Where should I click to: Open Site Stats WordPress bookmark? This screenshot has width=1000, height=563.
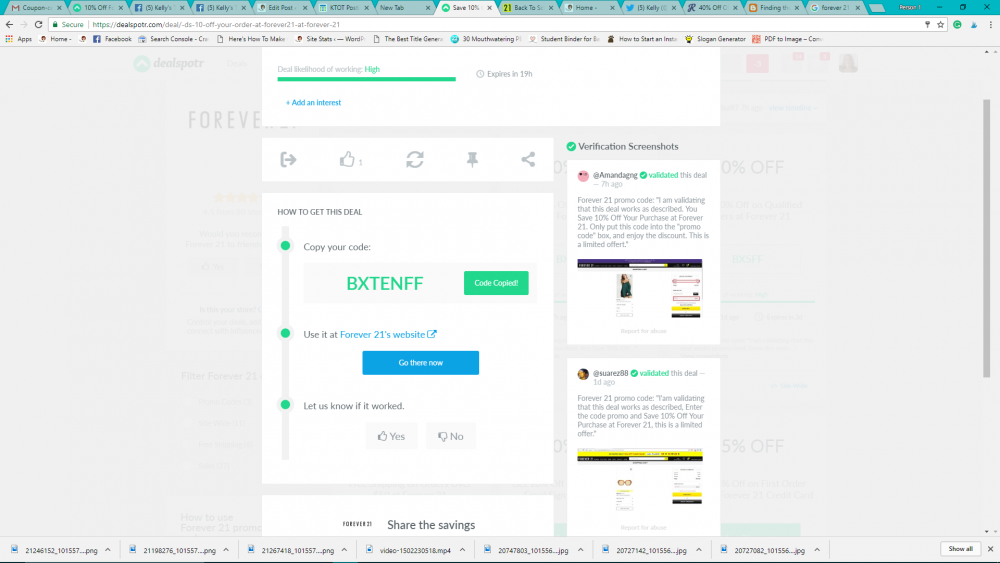(x=330, y=39)
